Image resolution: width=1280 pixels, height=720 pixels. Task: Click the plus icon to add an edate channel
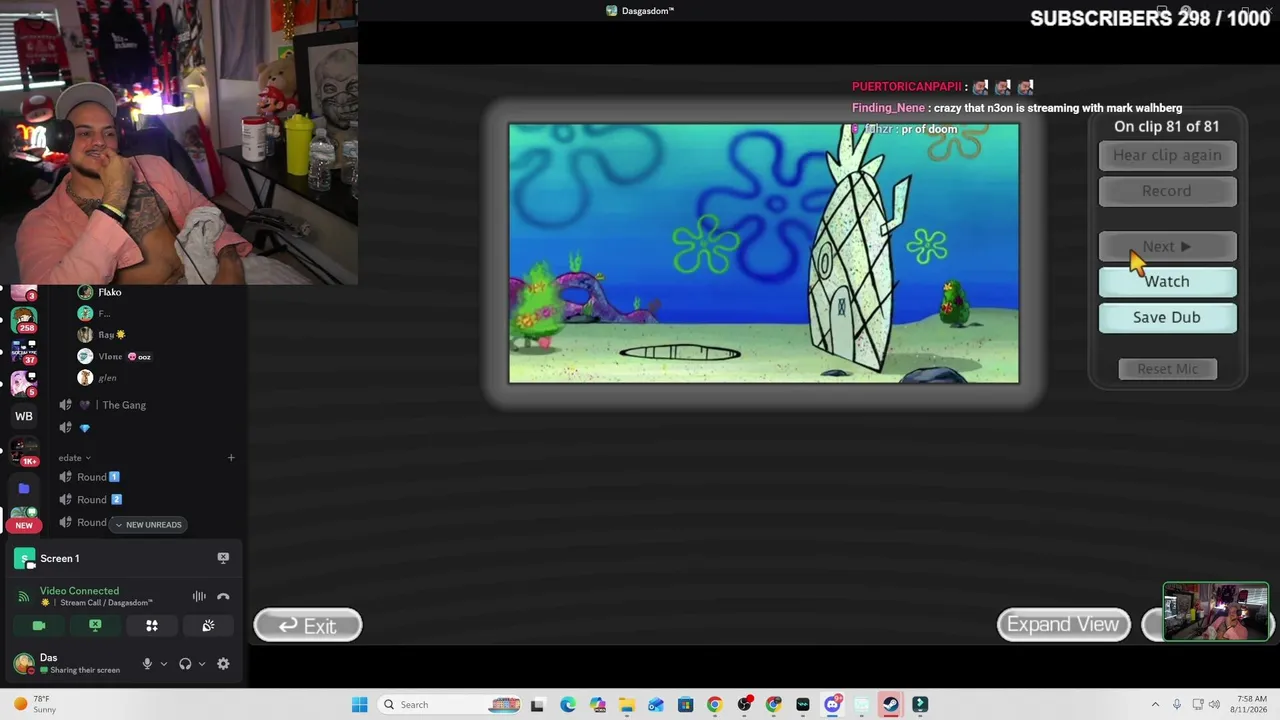coord(231,458)
